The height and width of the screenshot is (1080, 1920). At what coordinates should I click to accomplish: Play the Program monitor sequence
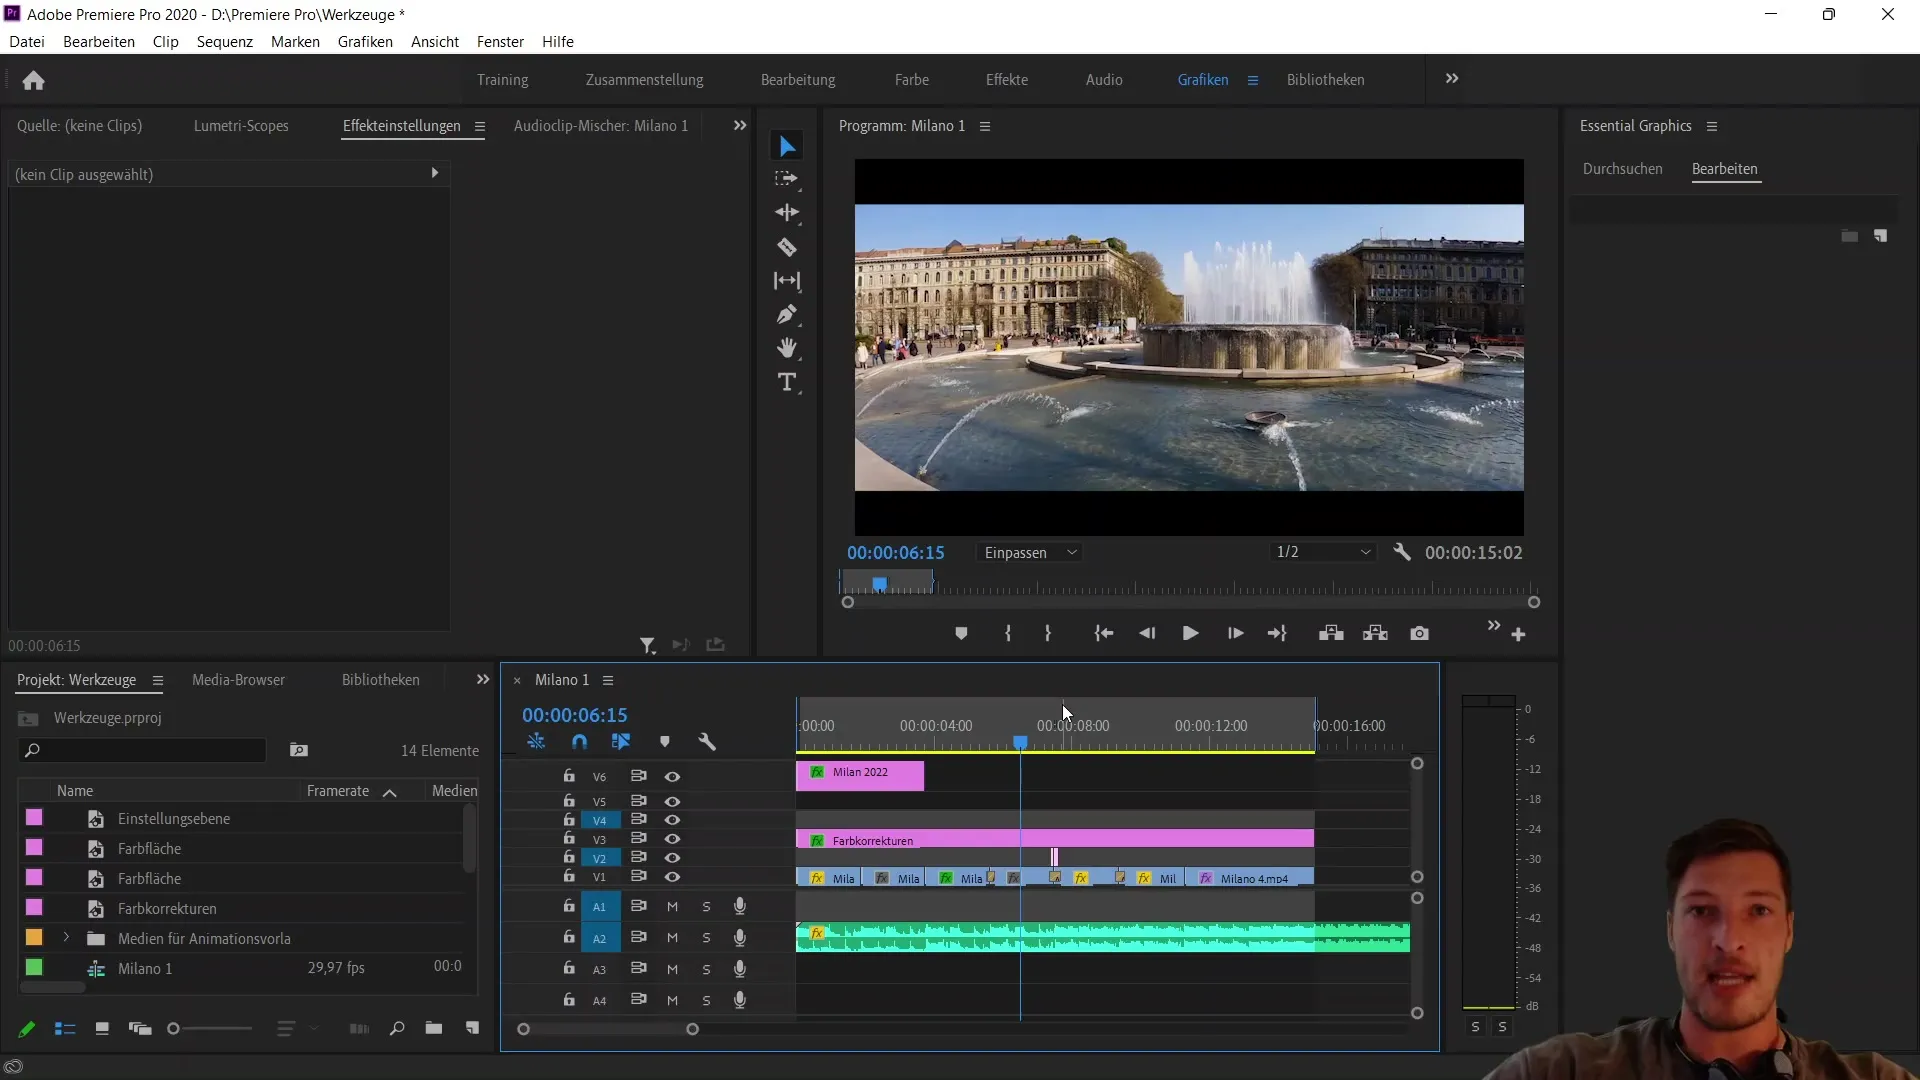[x=1190, y=634]
